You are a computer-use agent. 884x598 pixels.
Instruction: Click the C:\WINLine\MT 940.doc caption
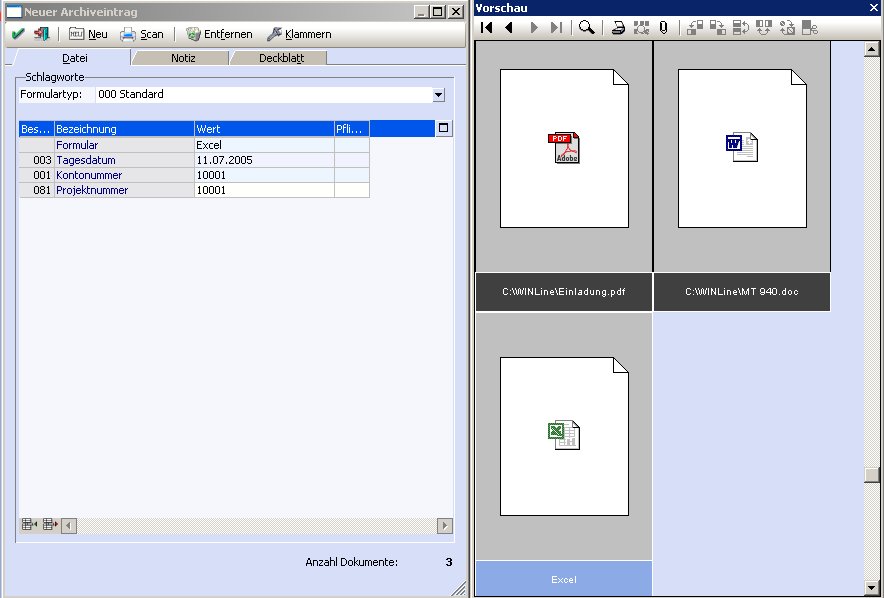[x=742, y=292]
